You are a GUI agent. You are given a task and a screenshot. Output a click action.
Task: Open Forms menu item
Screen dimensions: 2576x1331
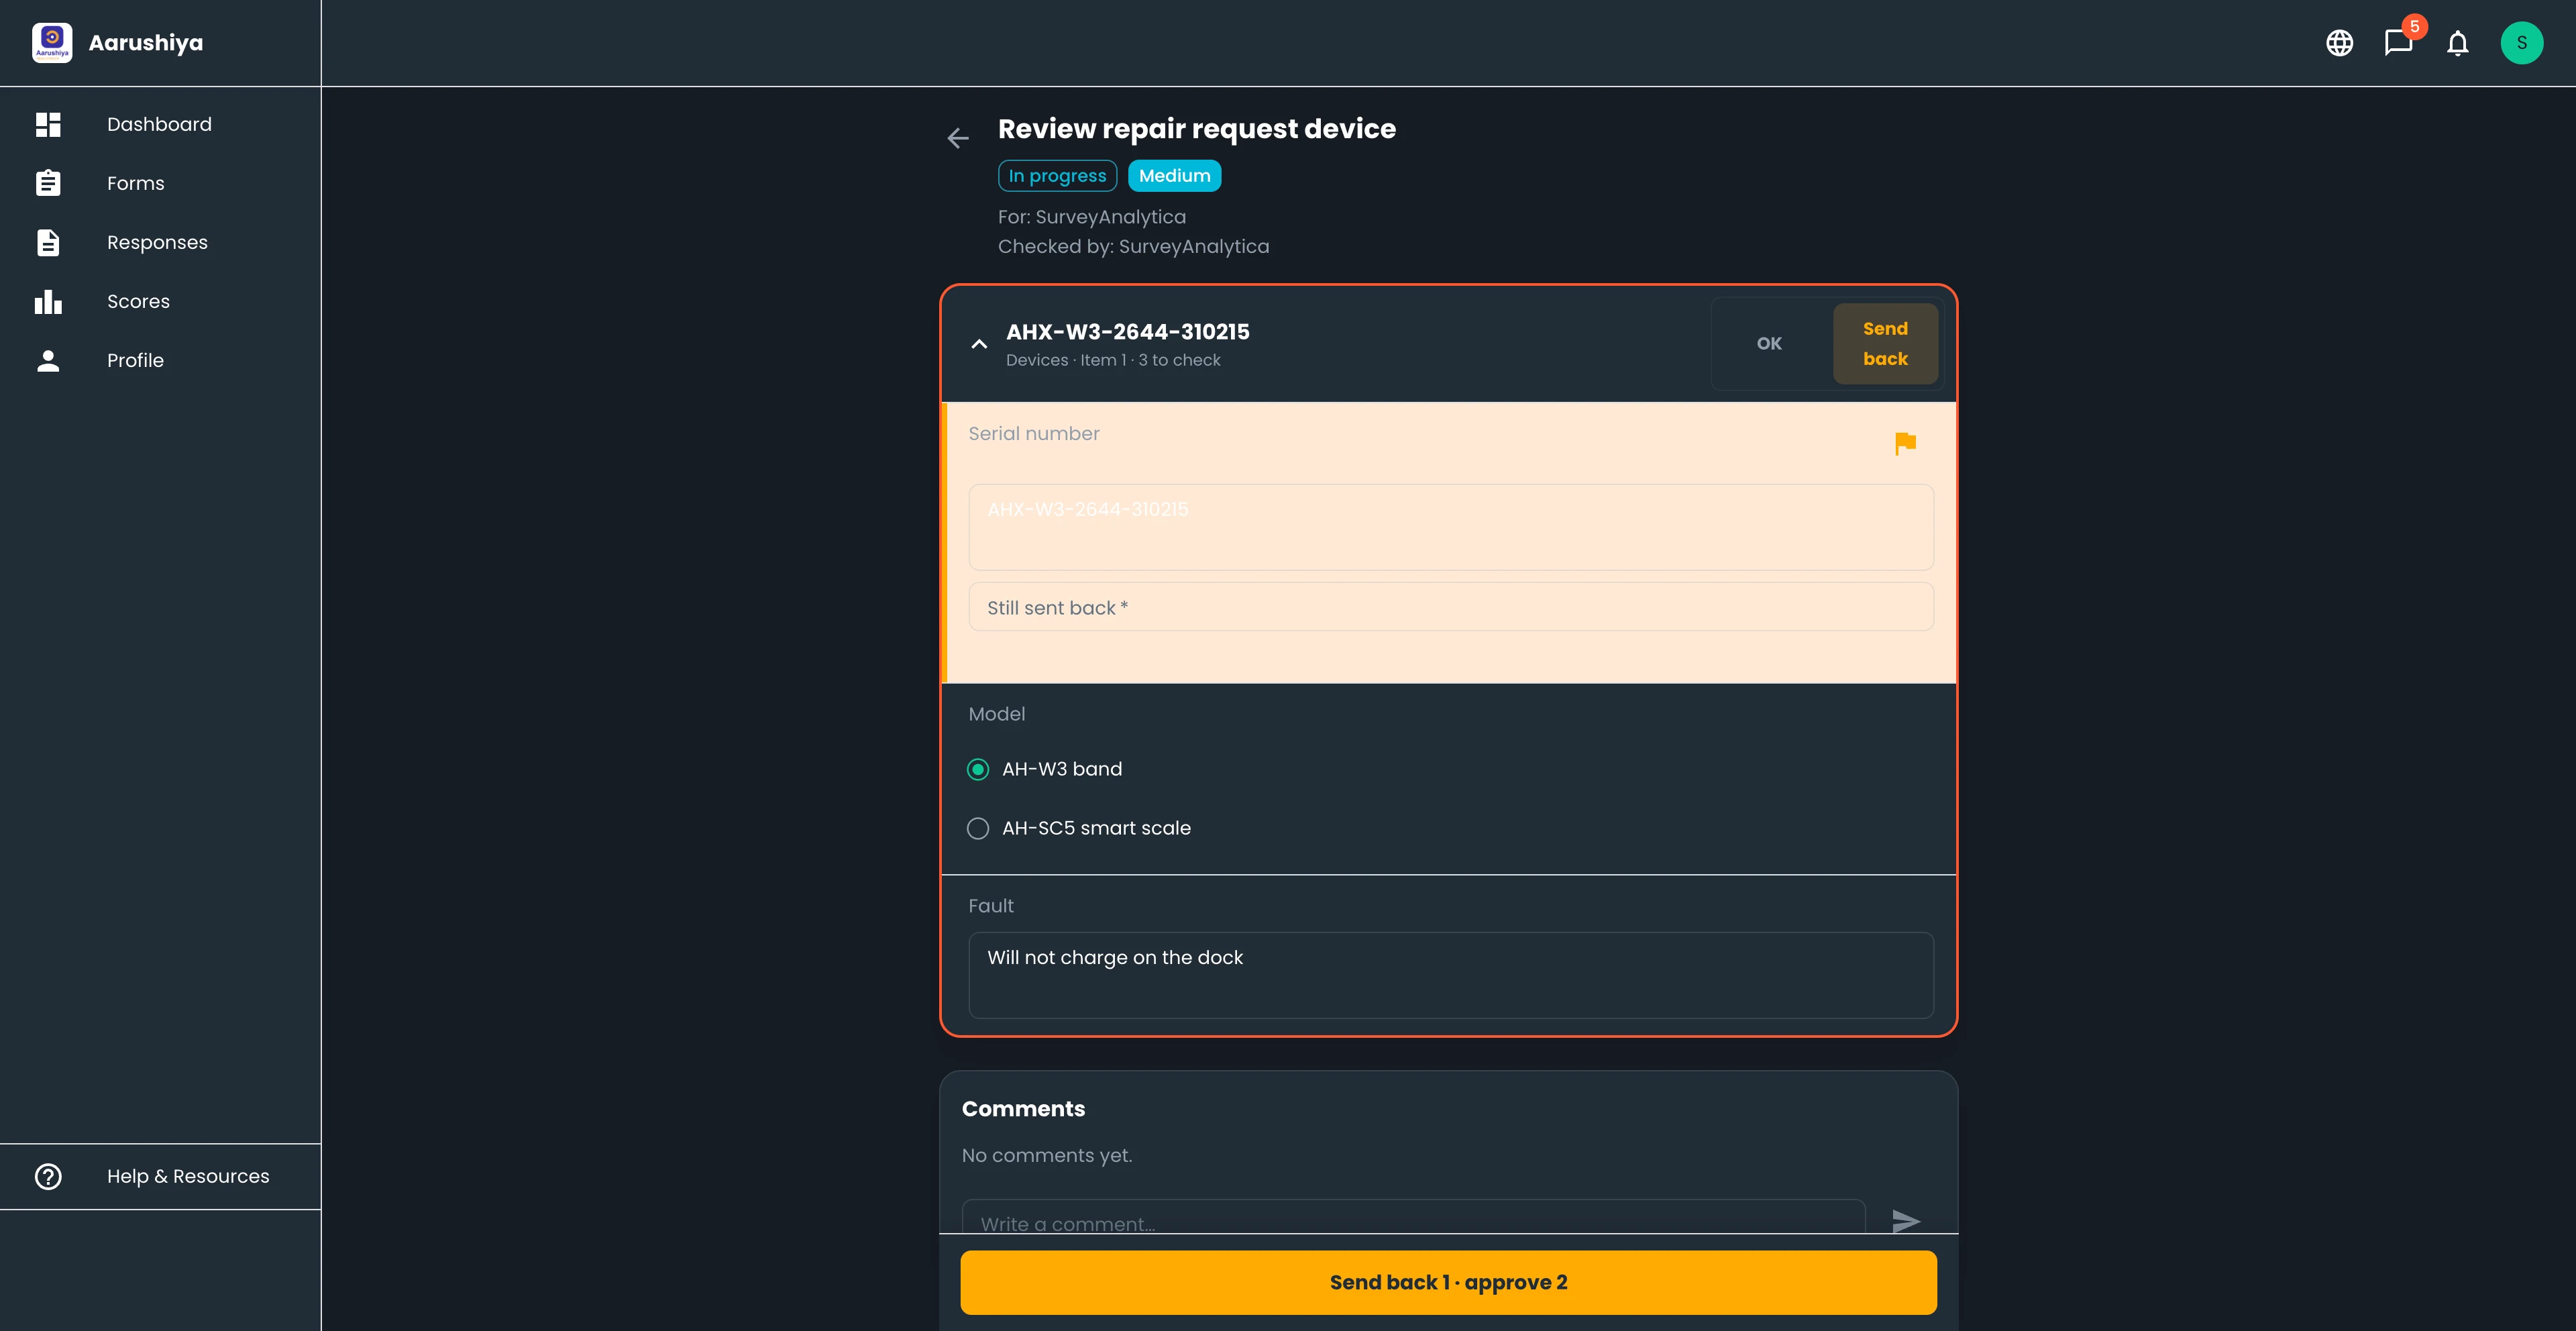coord(160,183)
